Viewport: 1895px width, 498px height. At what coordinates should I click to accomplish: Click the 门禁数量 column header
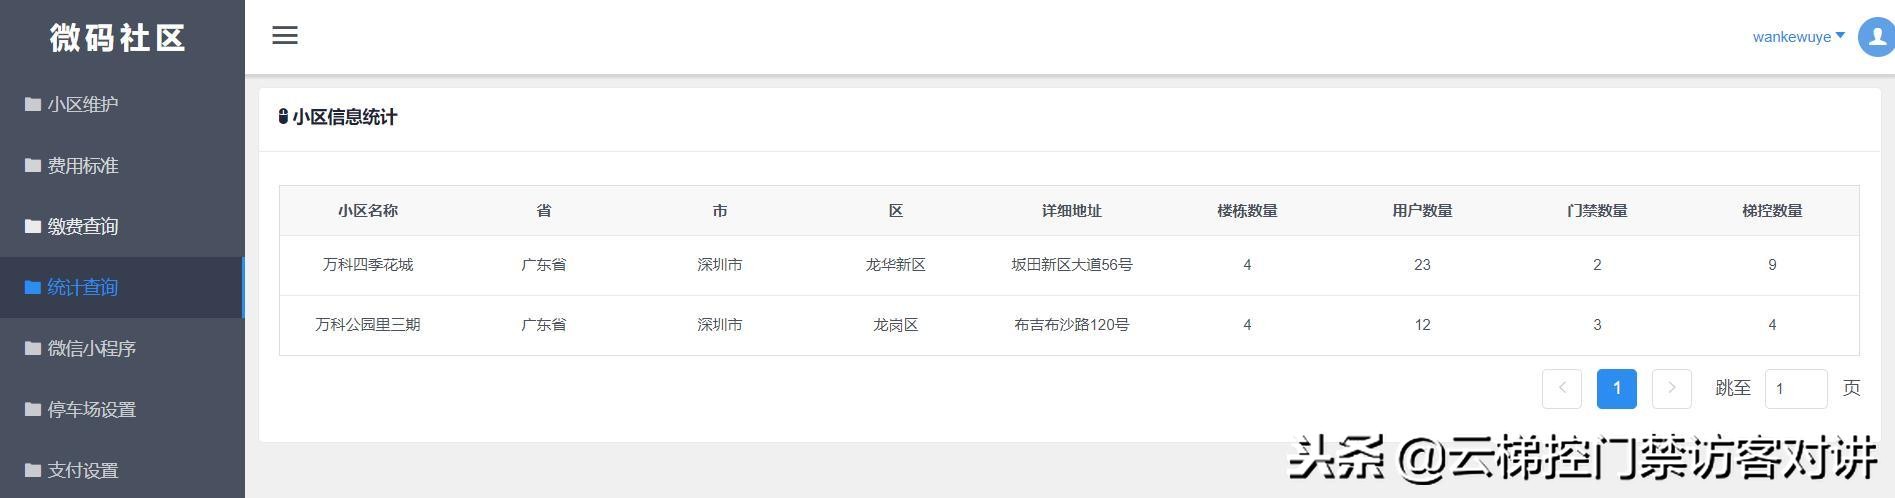(1597, 211)
